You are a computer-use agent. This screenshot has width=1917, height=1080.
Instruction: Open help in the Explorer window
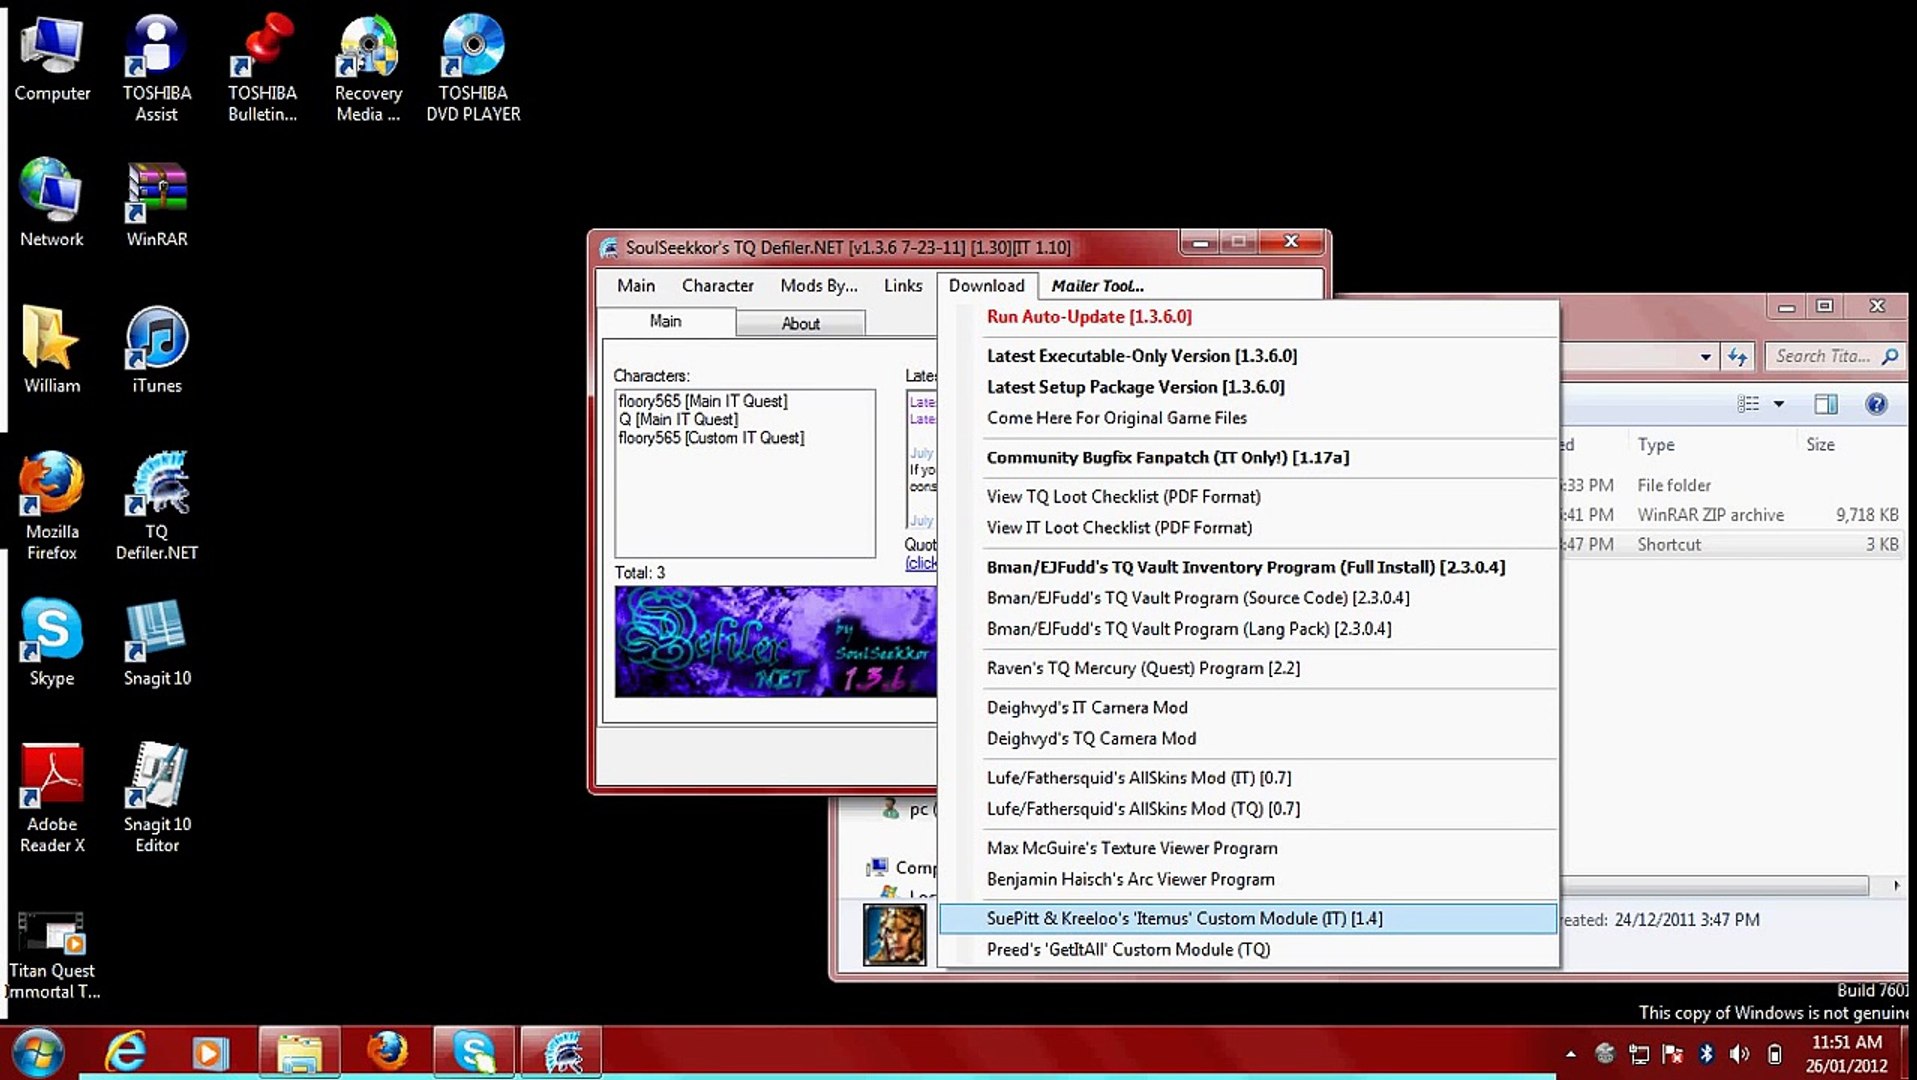tap(1876, 404)
